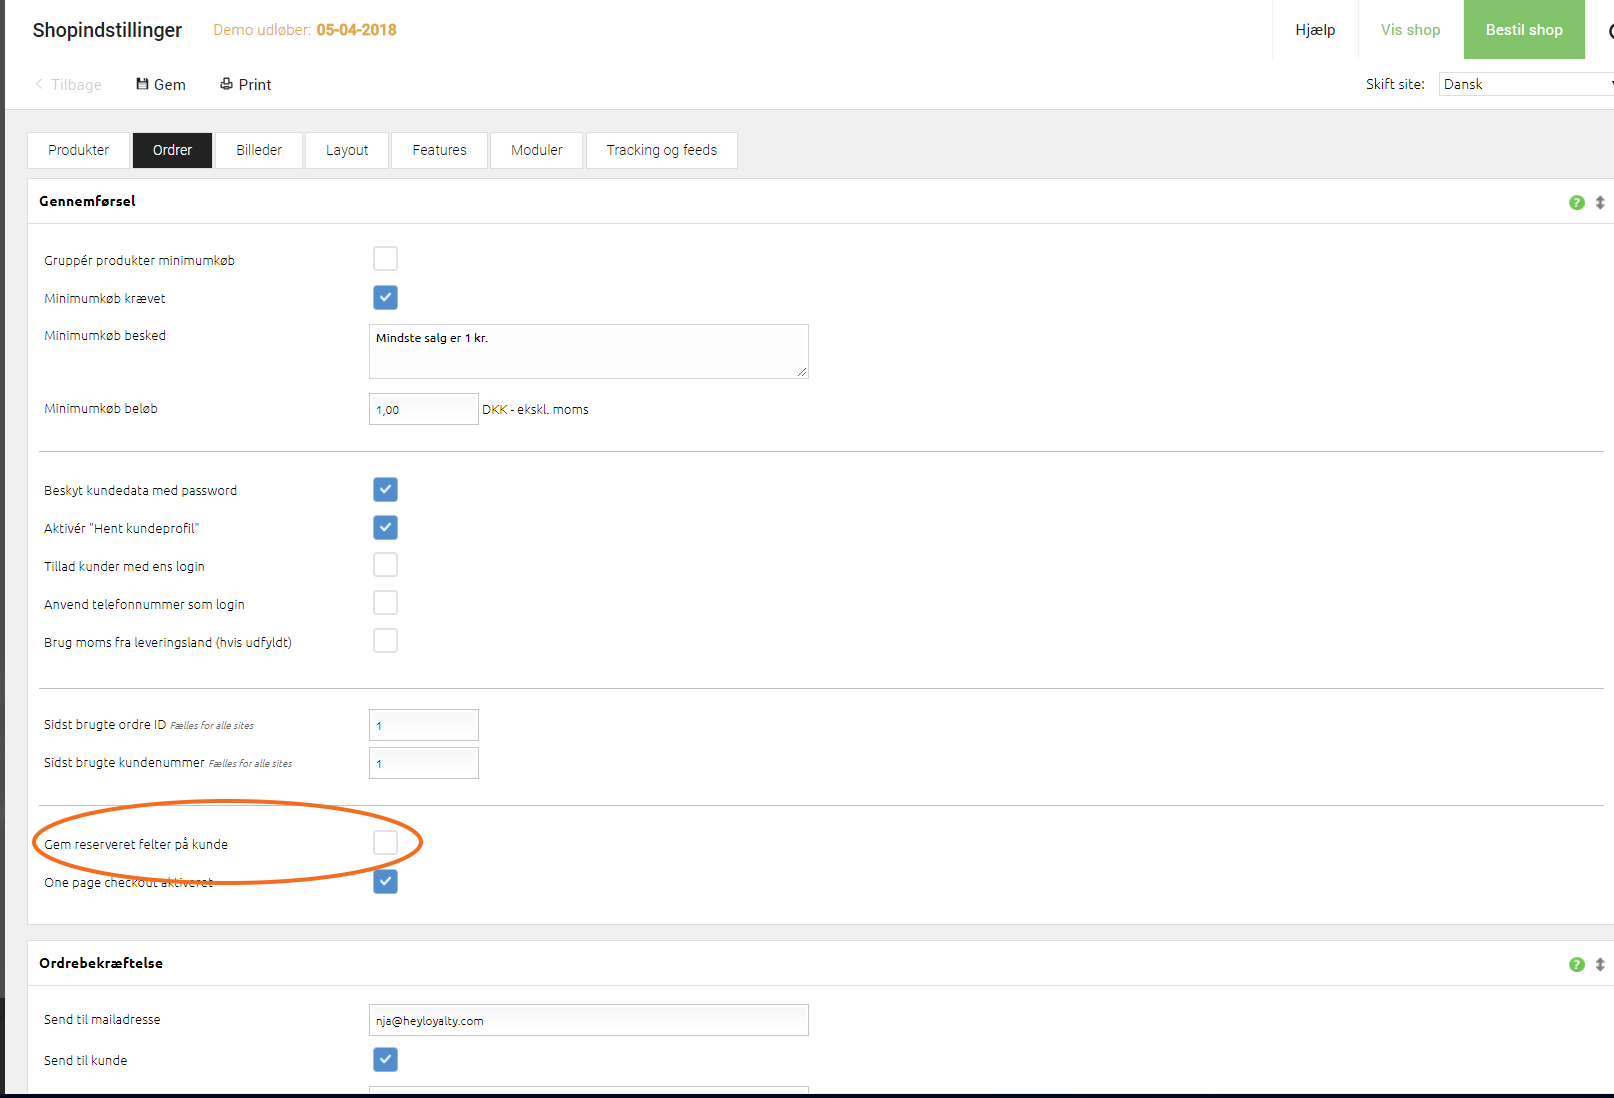
Task: Go back via Tilbage arrow
Action: coord(38,84)
